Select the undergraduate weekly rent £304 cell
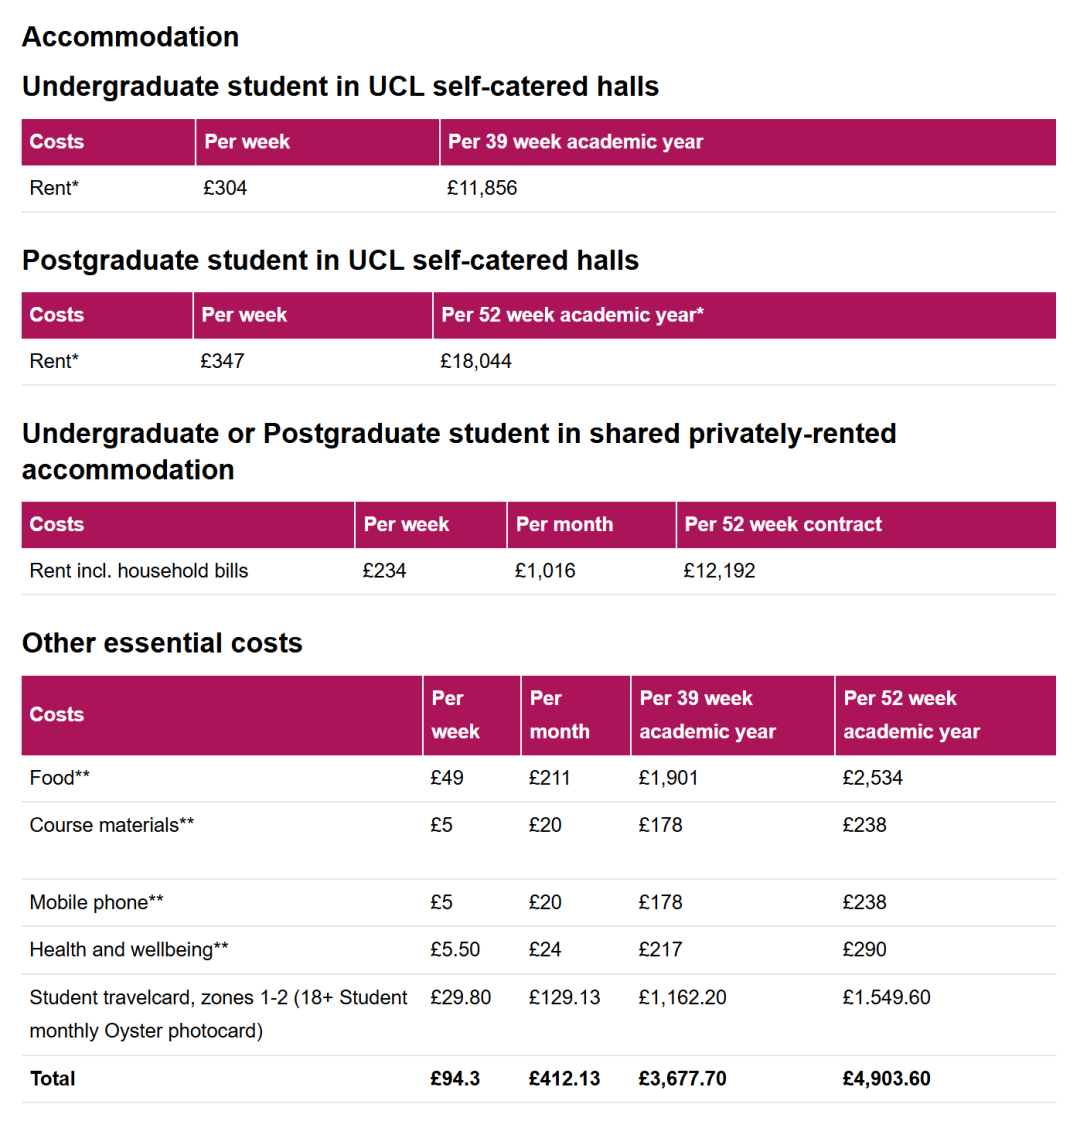1080x1128 pixels. coord(225,188)
